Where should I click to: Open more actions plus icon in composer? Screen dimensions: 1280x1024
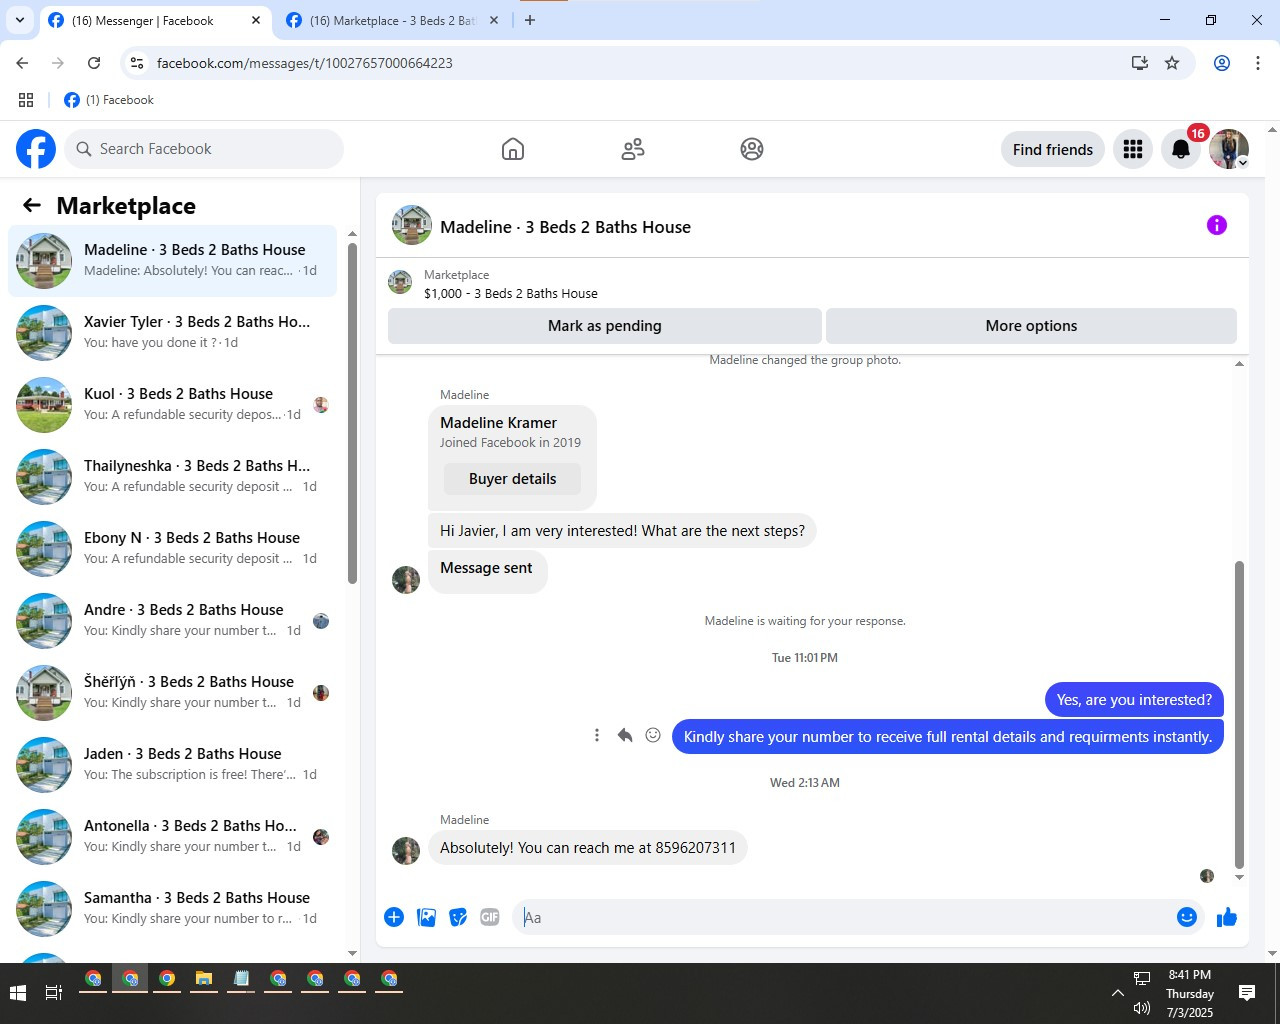[394, 917]
